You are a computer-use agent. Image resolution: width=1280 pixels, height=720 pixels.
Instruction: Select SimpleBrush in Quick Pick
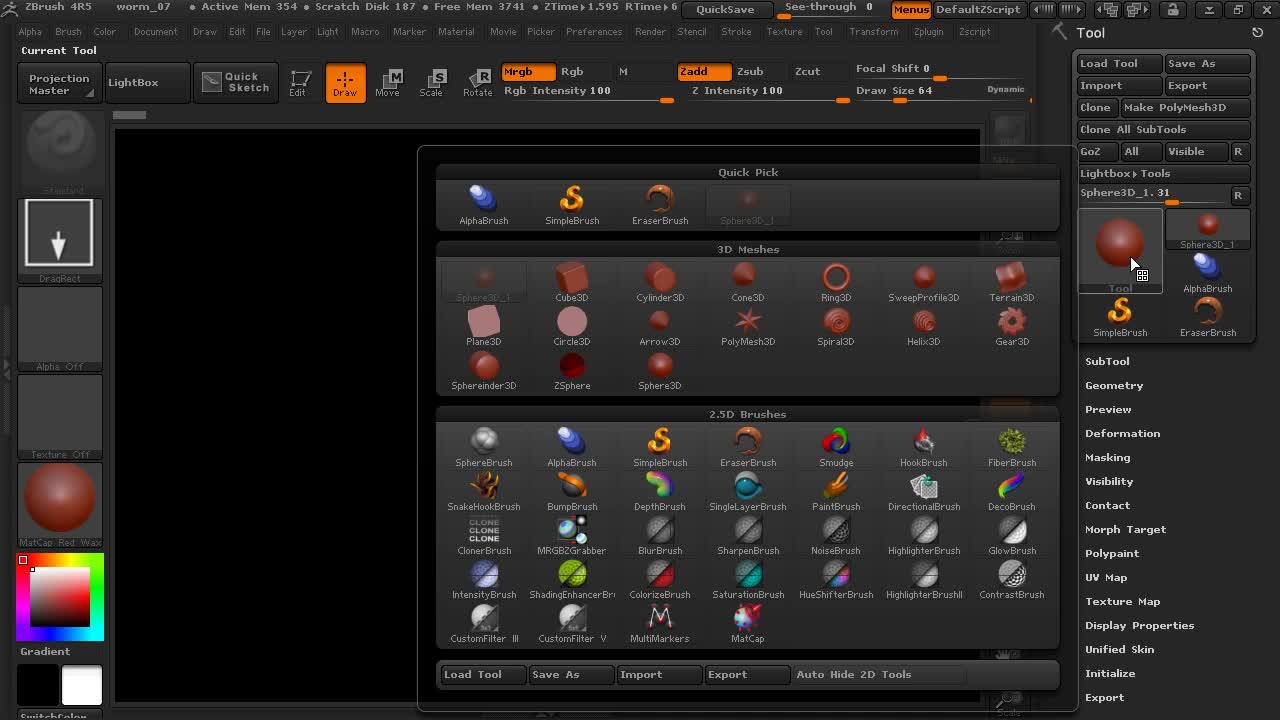tap(572, 204)
